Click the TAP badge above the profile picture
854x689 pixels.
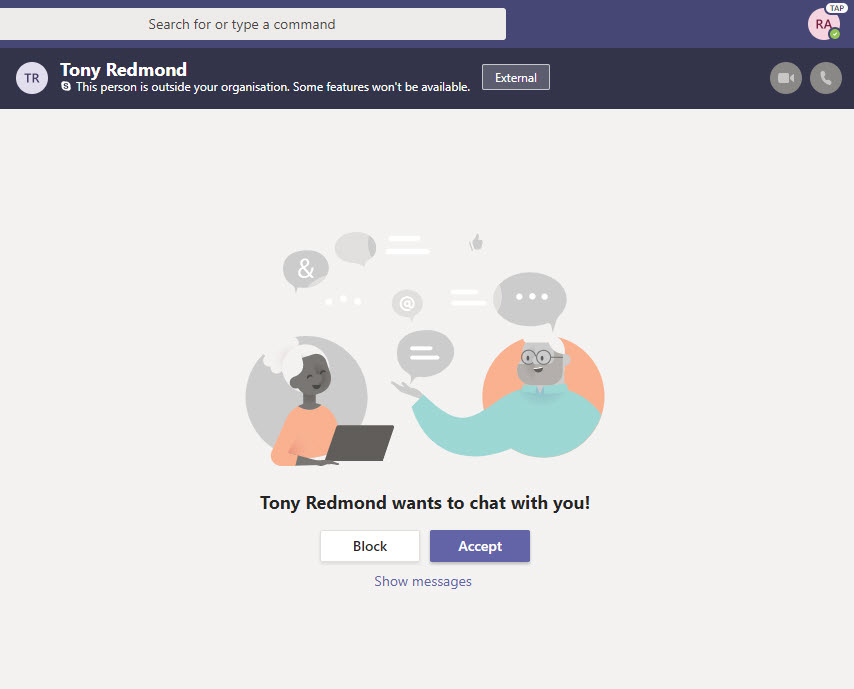(x=836, y=8)
